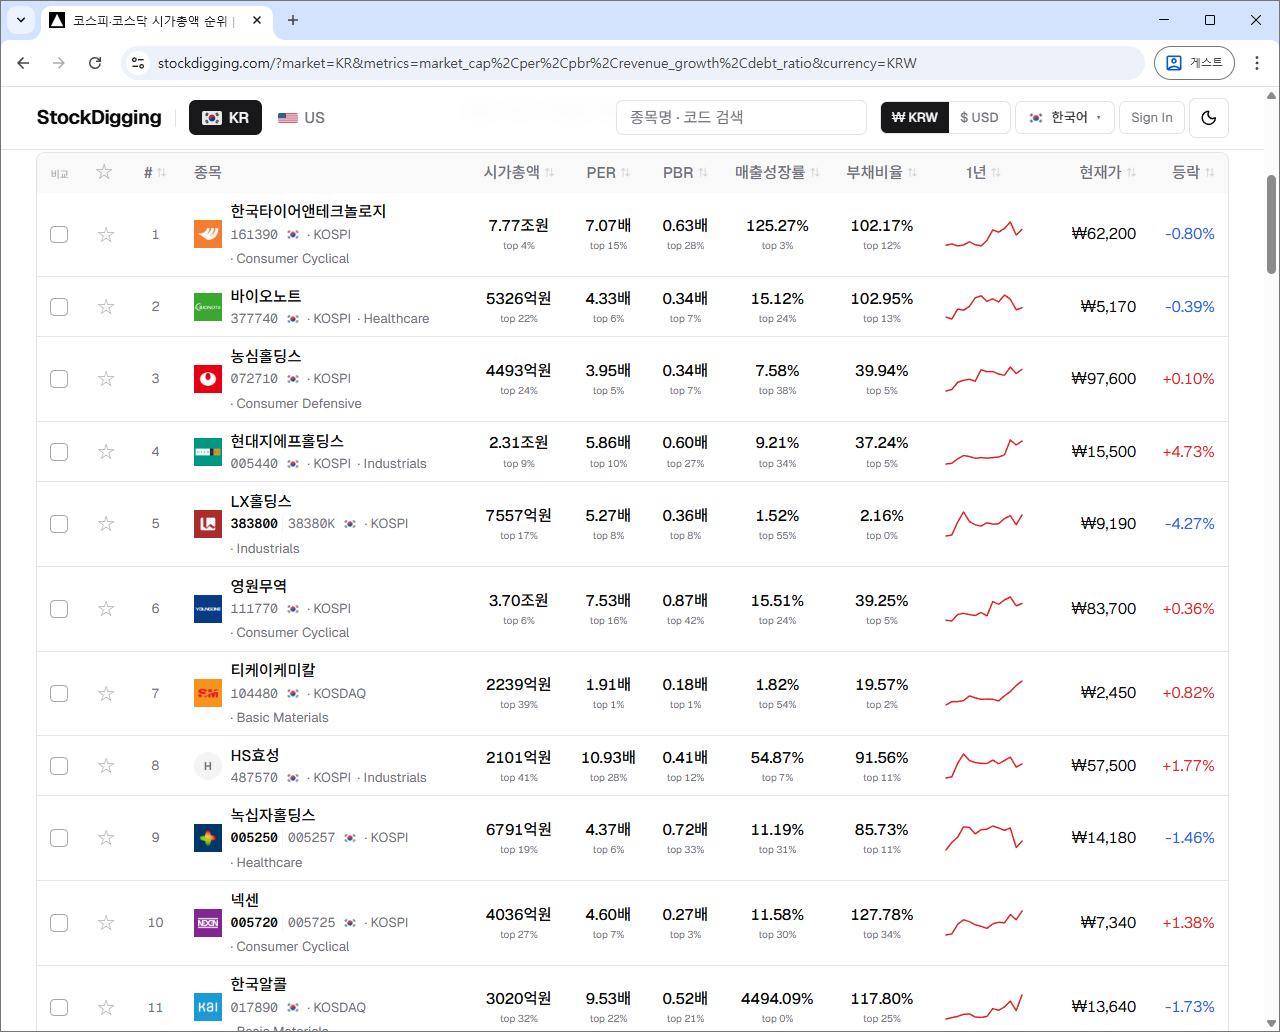Open the 한국타이어앤테크놀로지 company logo

(x=208, y=234)
